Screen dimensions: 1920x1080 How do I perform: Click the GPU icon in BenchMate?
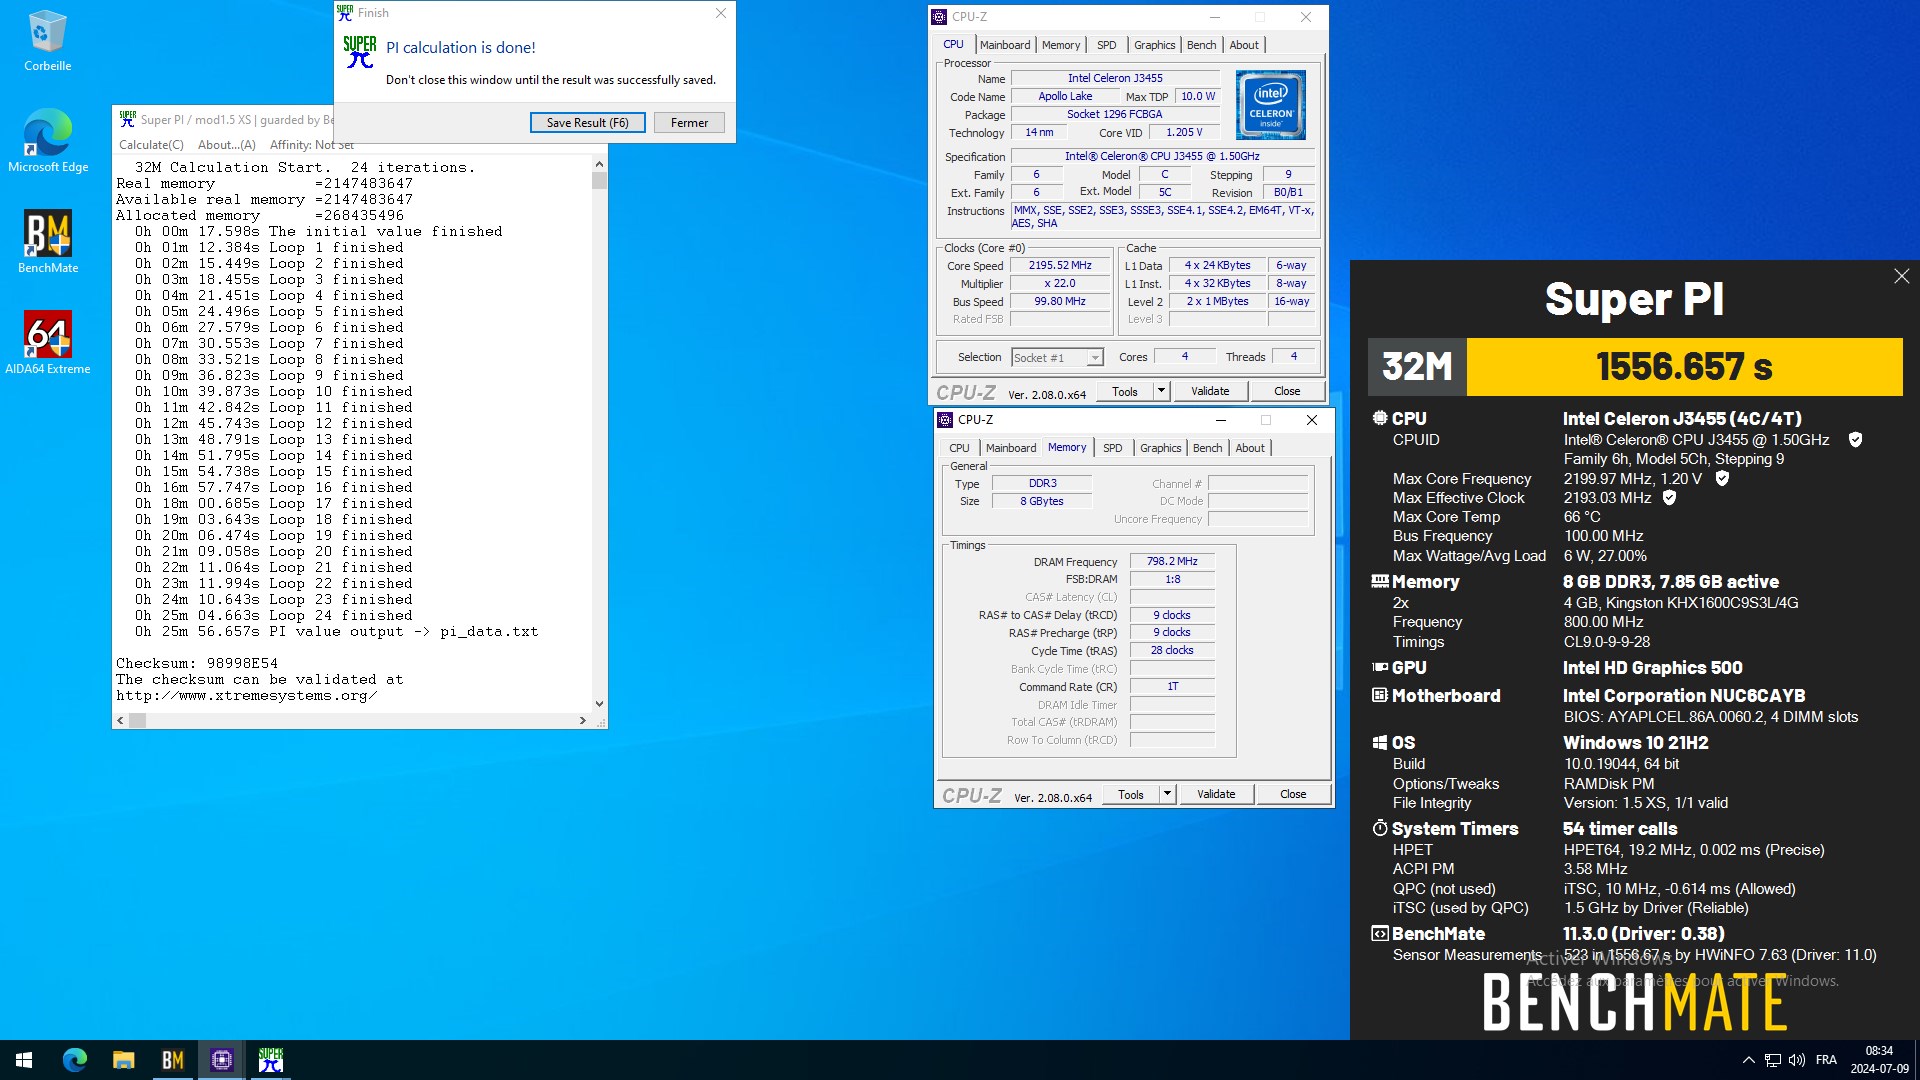1380,667
